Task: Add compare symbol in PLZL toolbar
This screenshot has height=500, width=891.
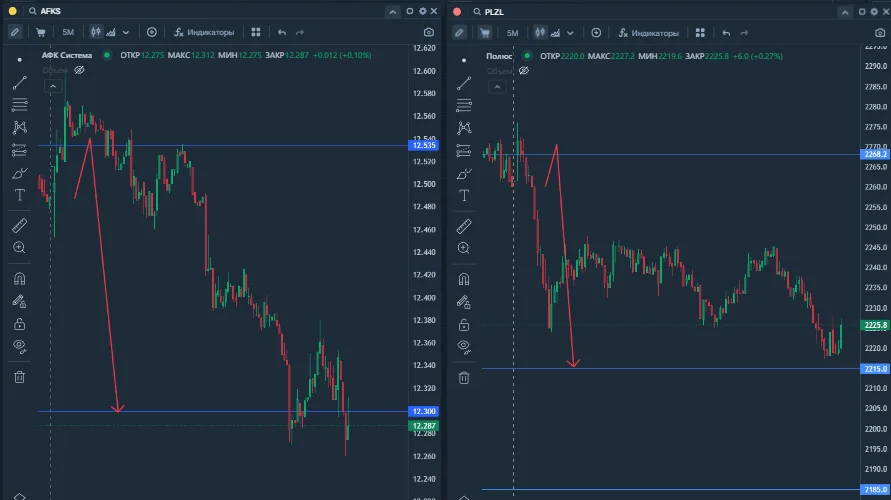Action: click(x=596, y=33)
